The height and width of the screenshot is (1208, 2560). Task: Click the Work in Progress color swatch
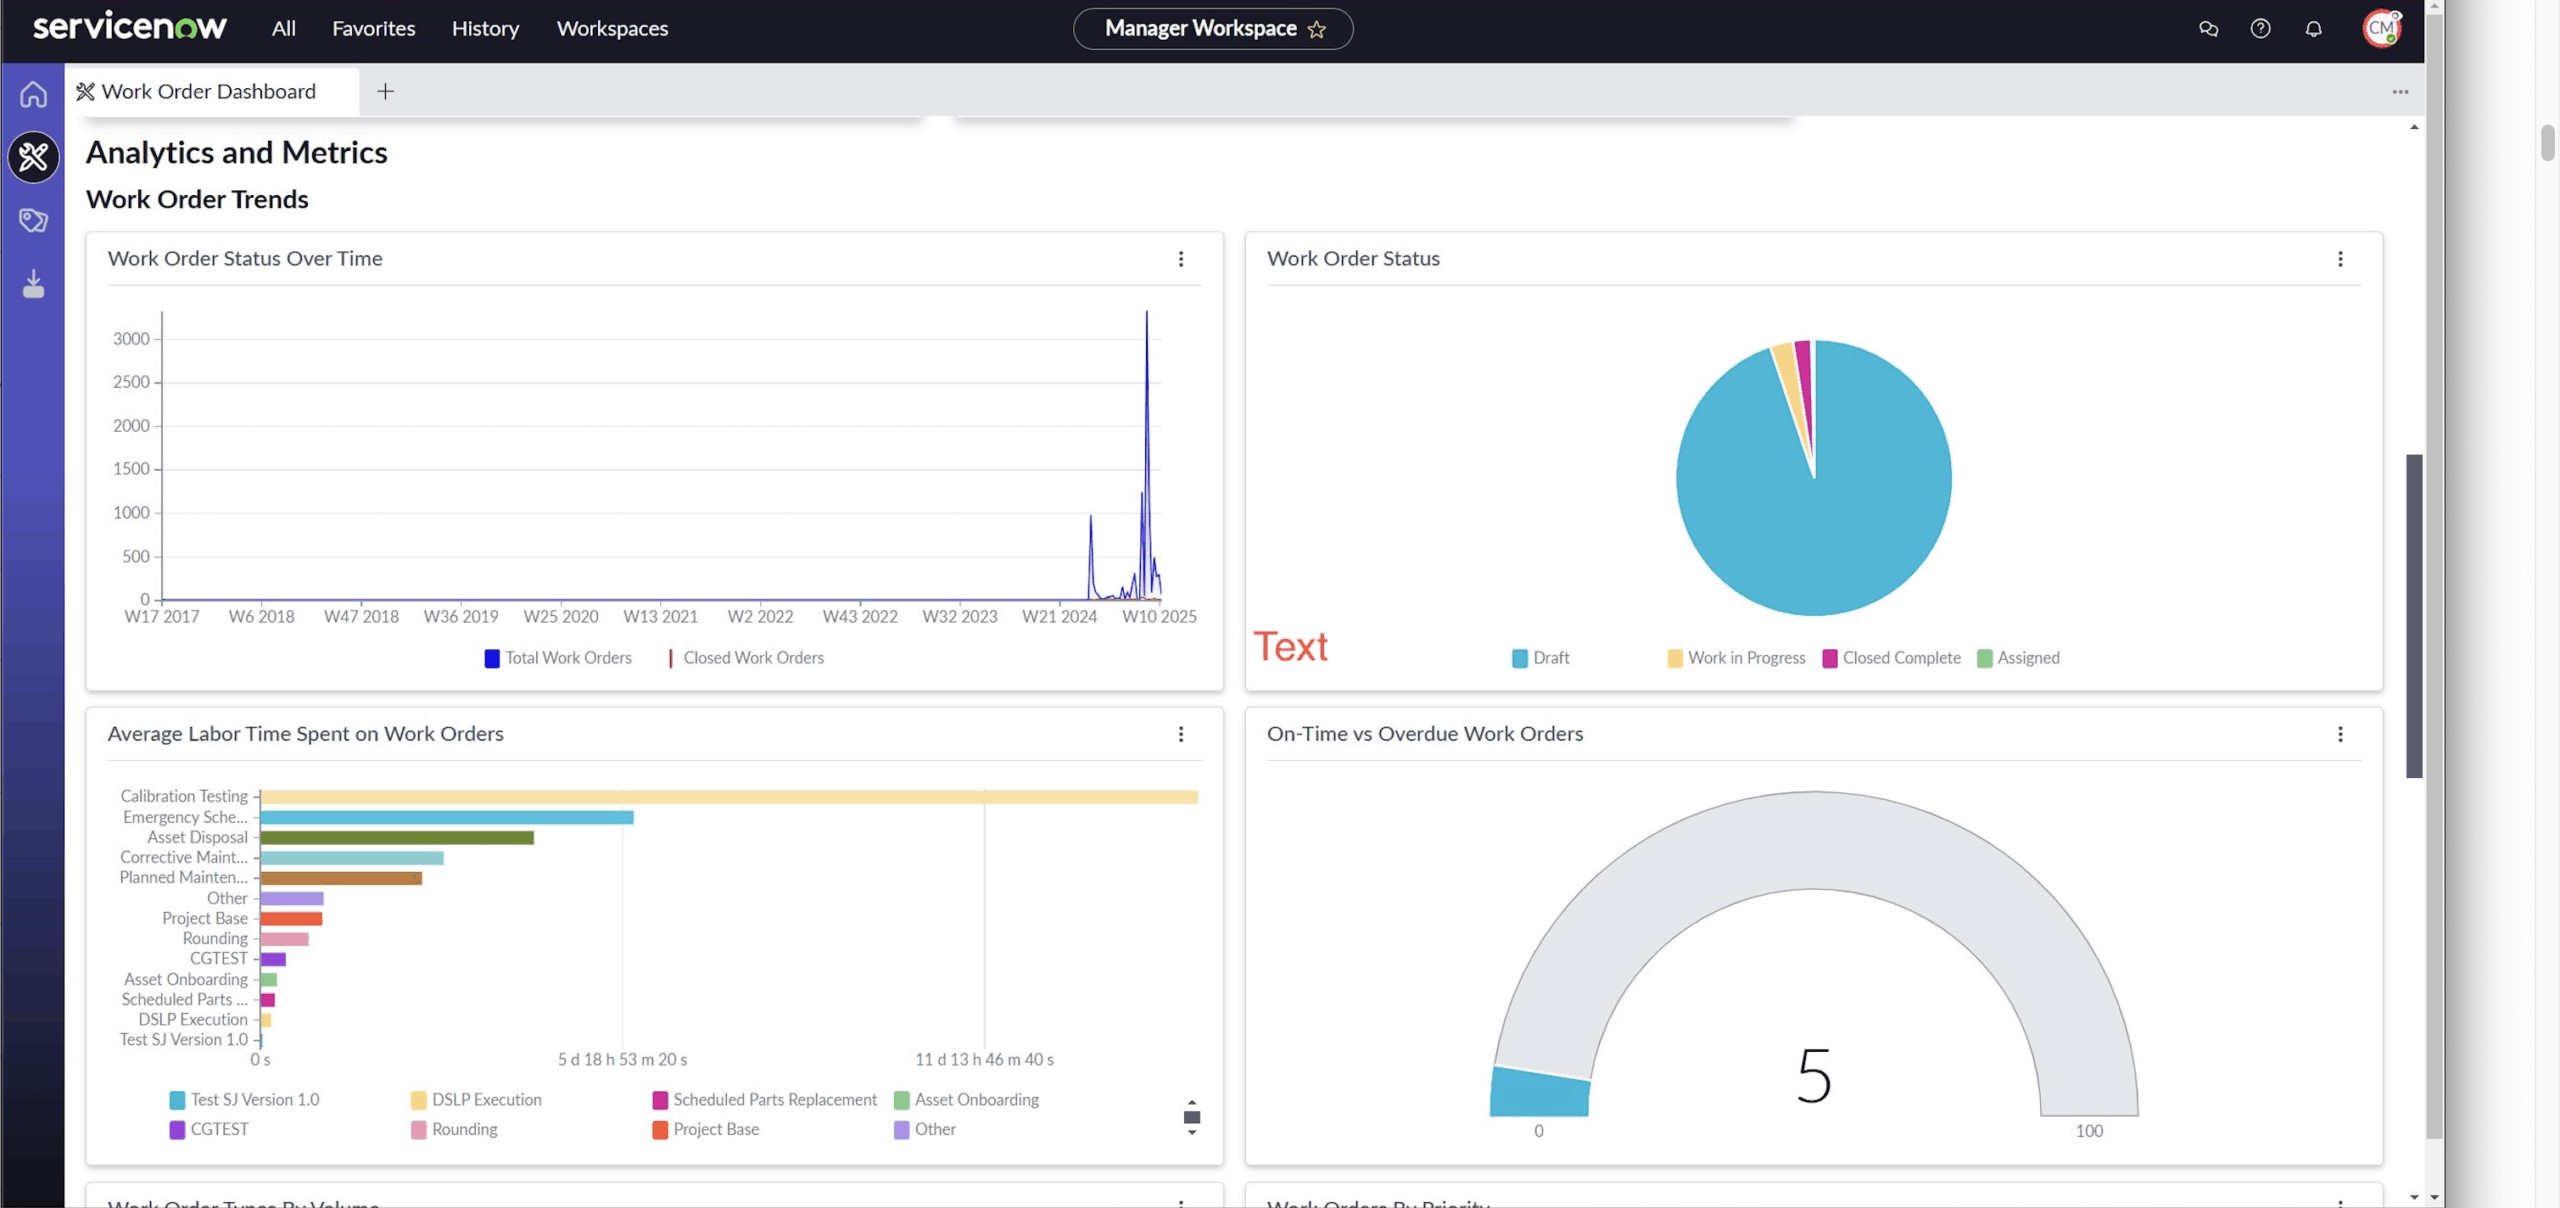[x=1675, y=658]
